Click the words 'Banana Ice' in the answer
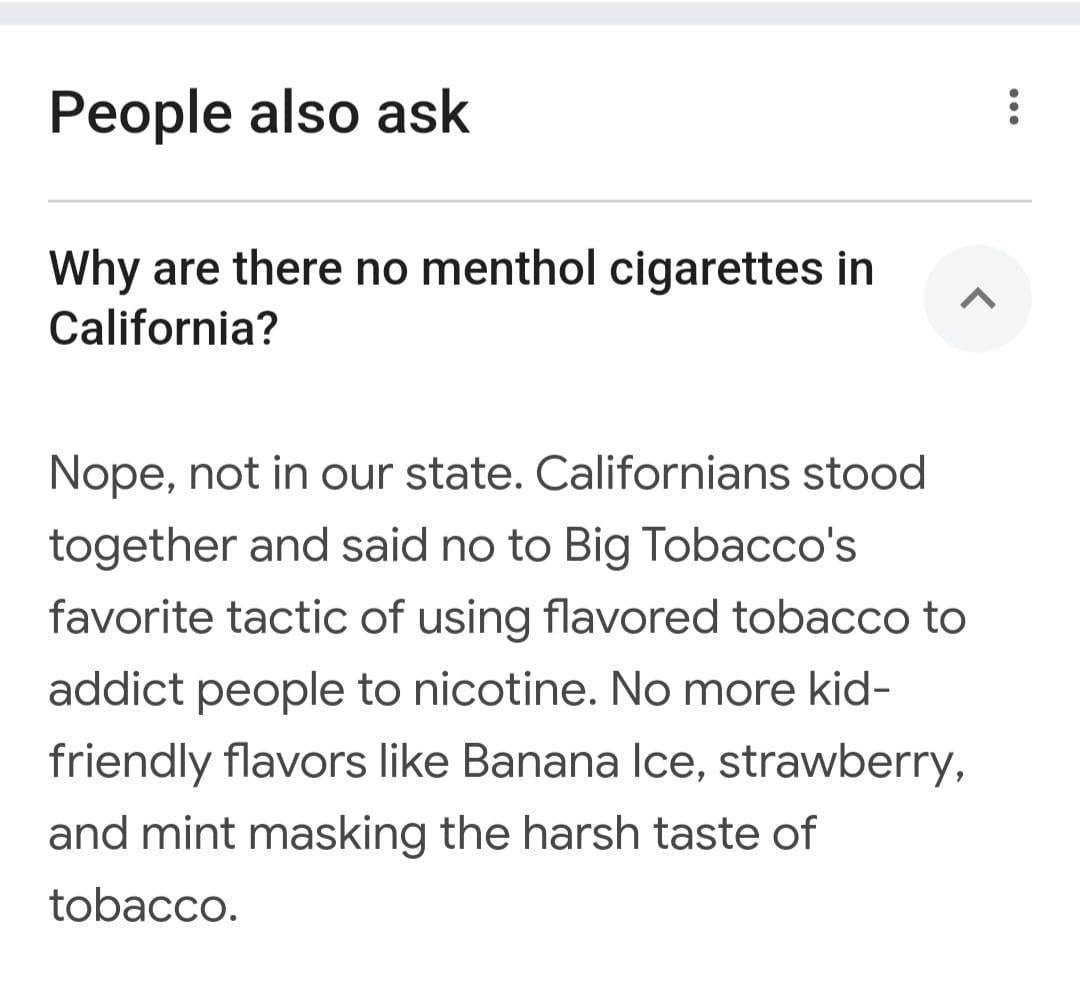1080x987 pixels. [584, 761]
